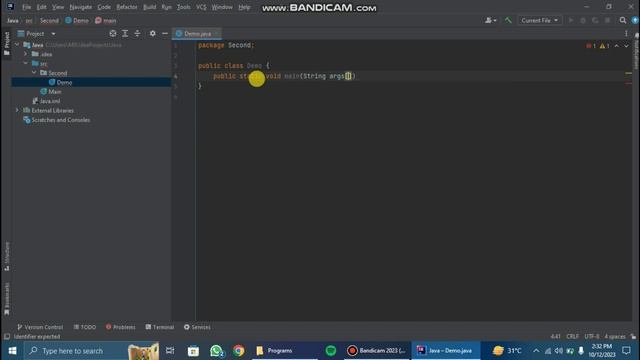This screenshot has width=640, height=360.
Task: Click the CRLF line separator widget
Action: click(572, 336)
